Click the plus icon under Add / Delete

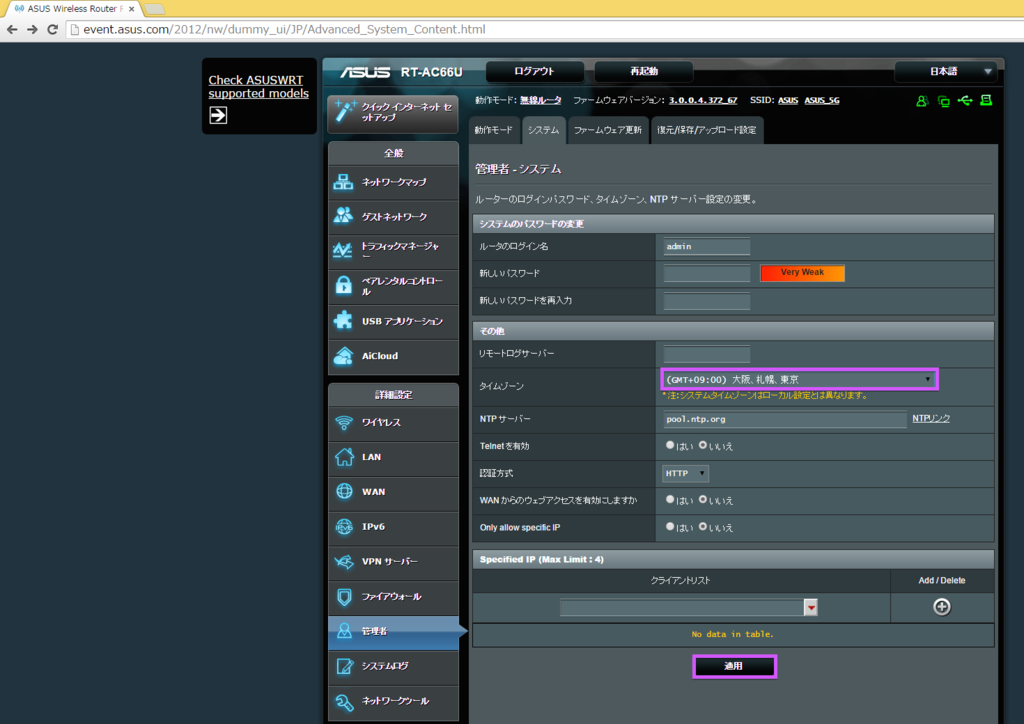(x=942, y=607)
